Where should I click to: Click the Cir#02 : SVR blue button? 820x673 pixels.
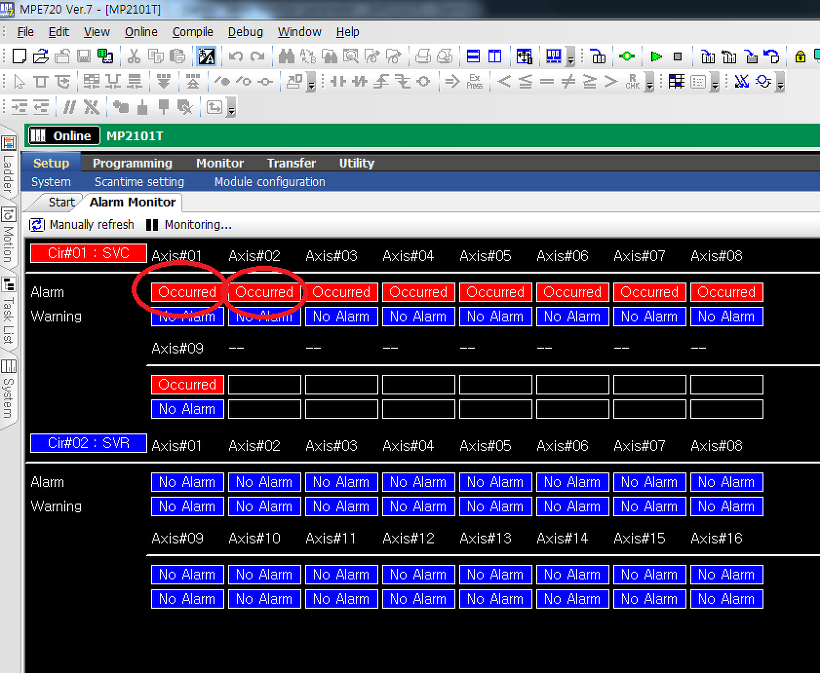click(x=88, y=443)
